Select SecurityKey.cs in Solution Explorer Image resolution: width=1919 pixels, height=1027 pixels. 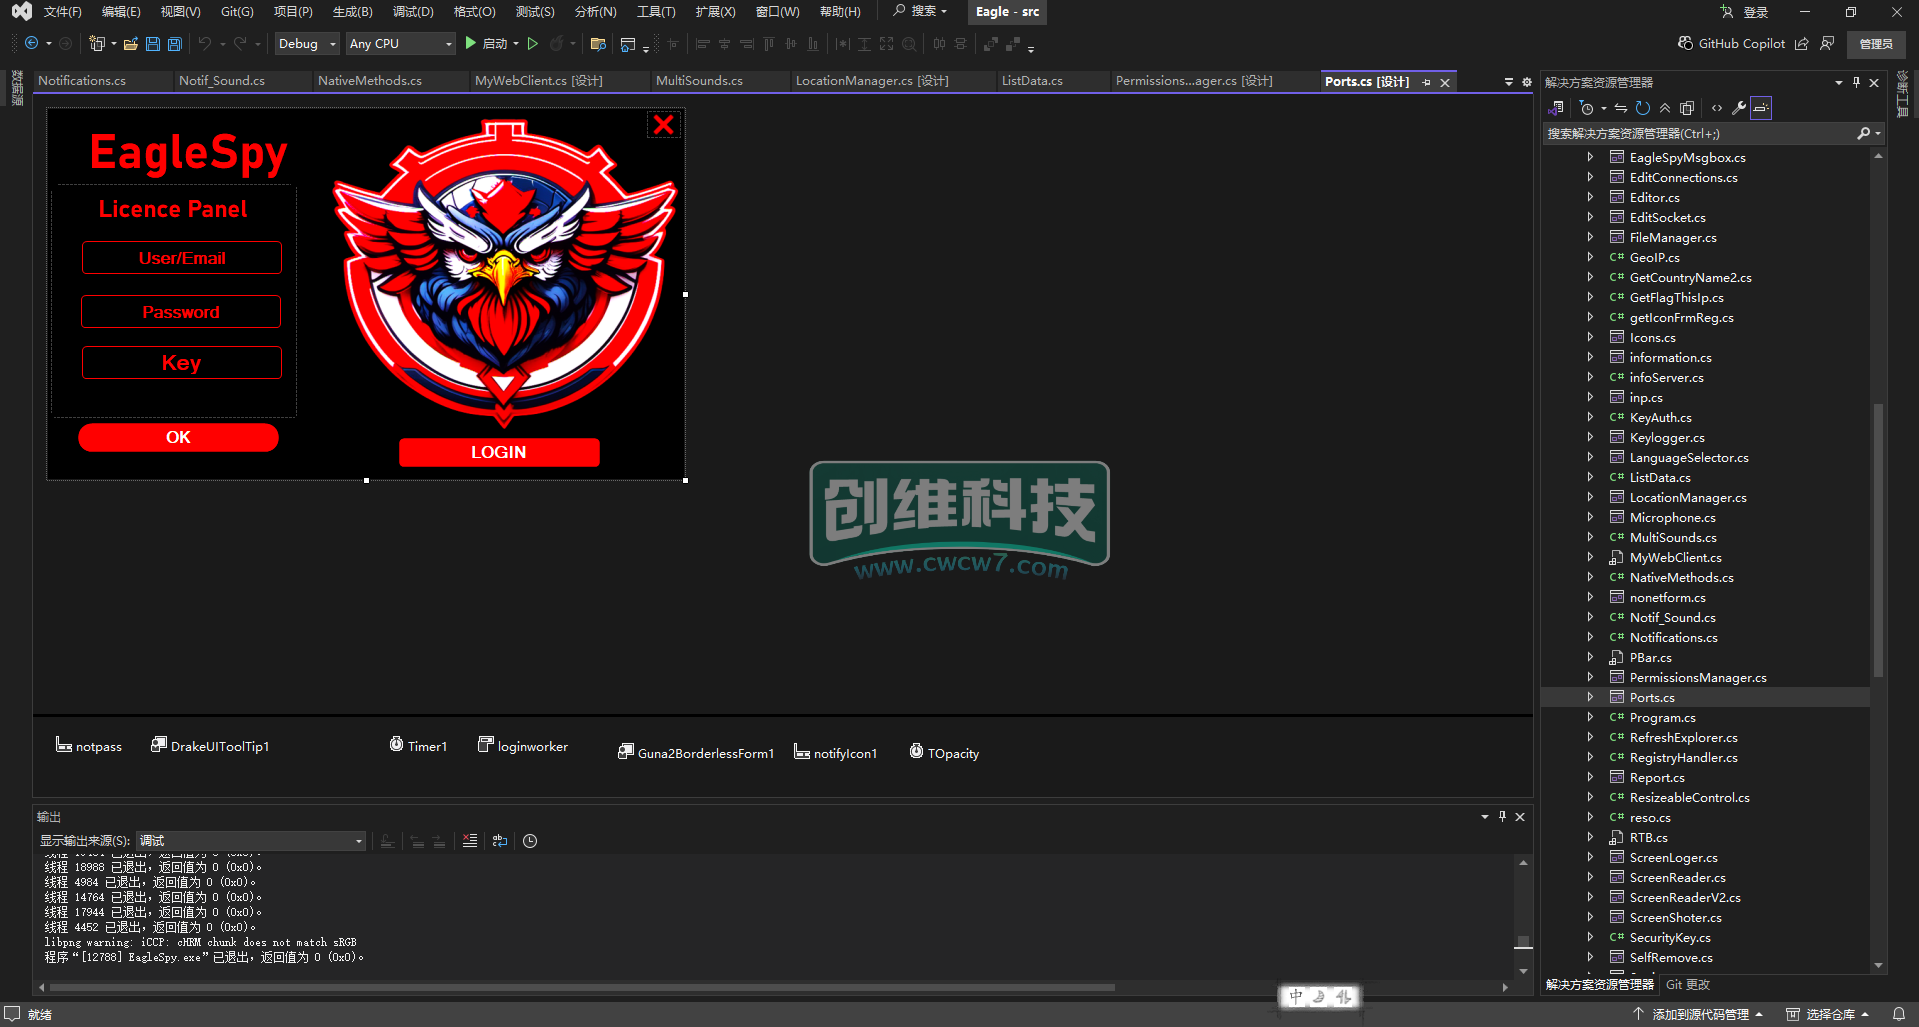[1670, 938]
